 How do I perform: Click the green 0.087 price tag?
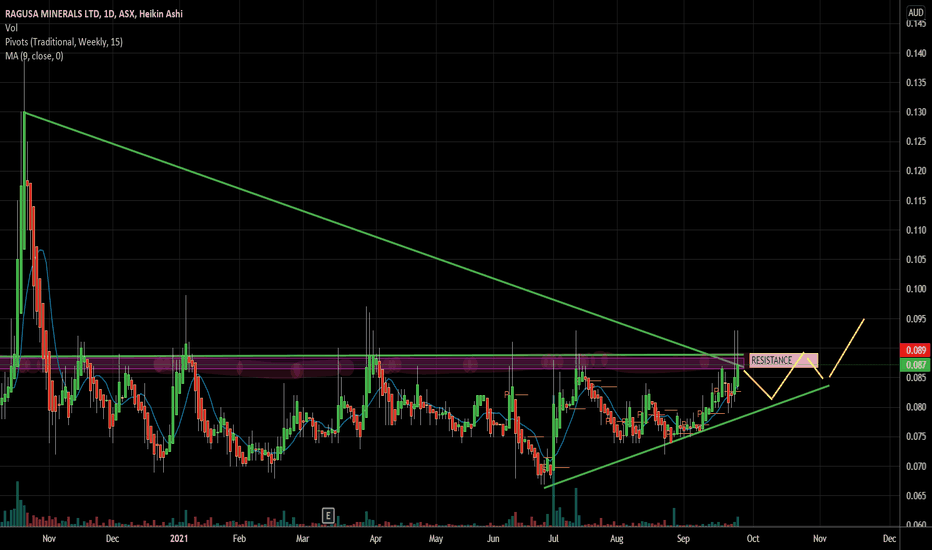915,364
